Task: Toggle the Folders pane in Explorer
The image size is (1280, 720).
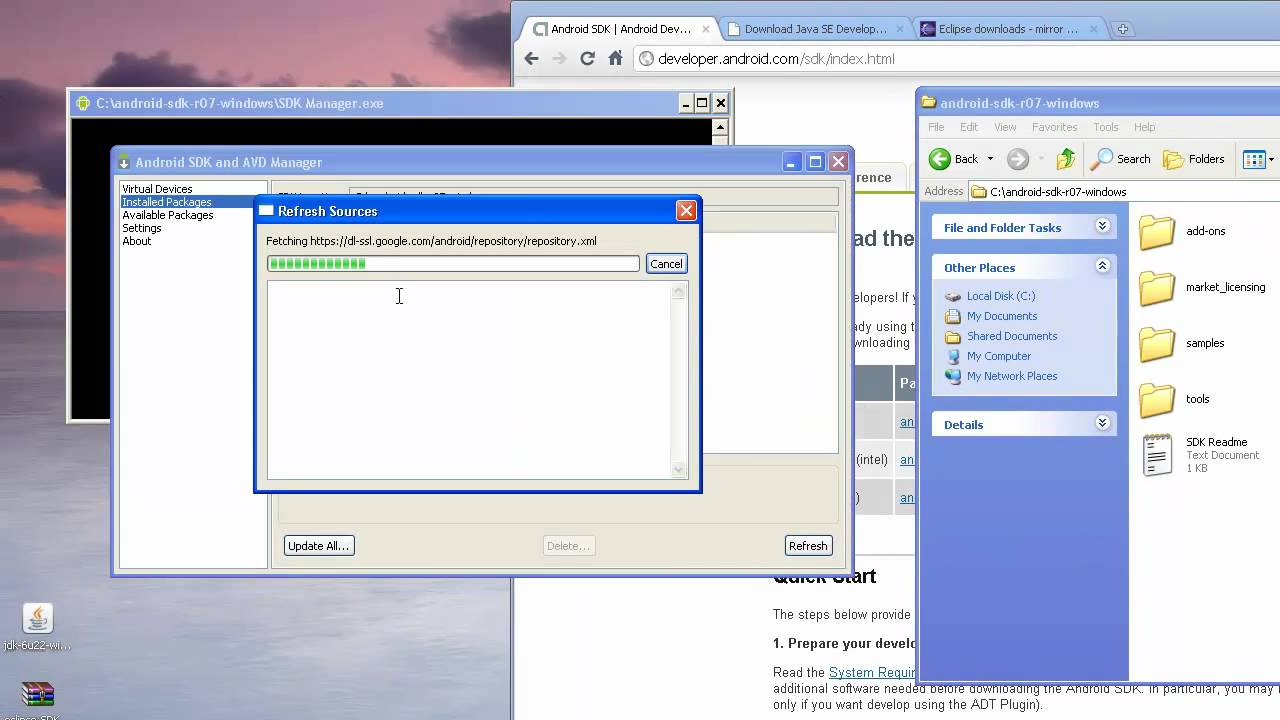Action: click(x=1194, y=159)
